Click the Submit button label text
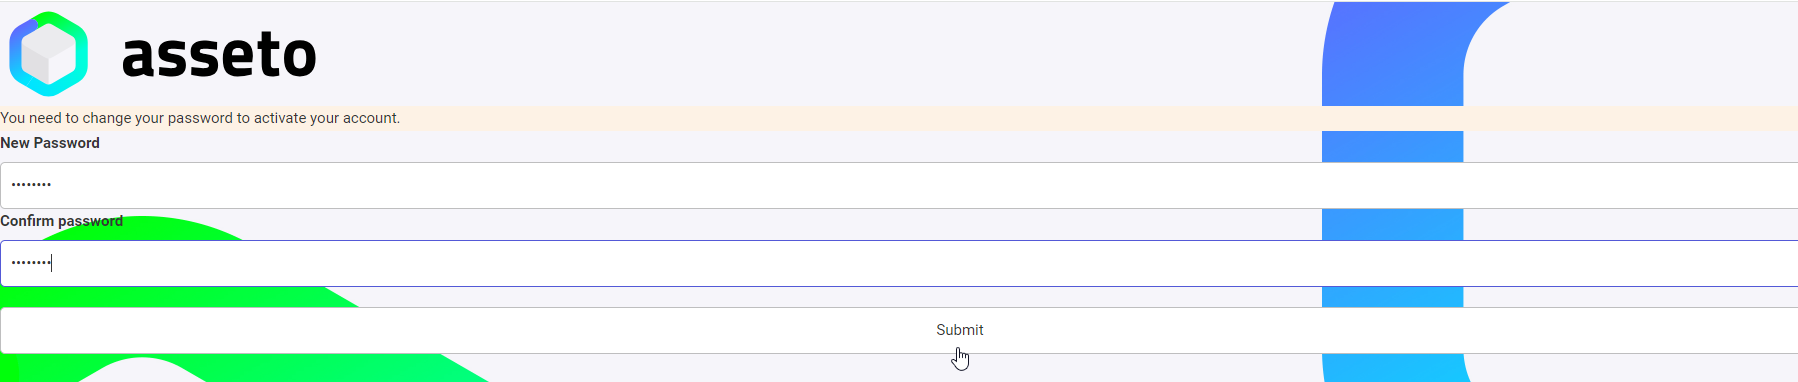 [960, 330]
